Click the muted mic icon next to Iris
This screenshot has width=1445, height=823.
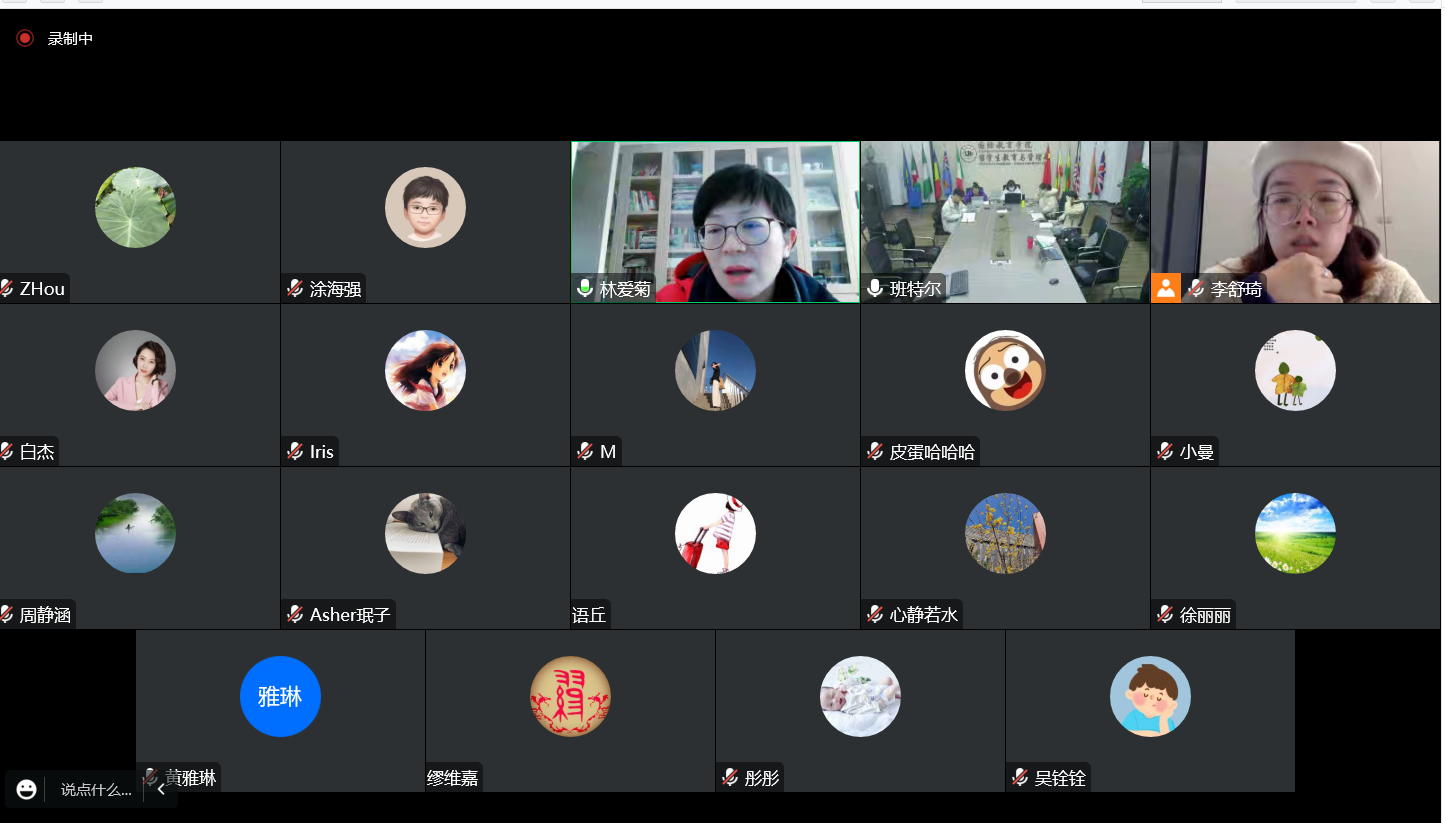click(x=295, y=452)
